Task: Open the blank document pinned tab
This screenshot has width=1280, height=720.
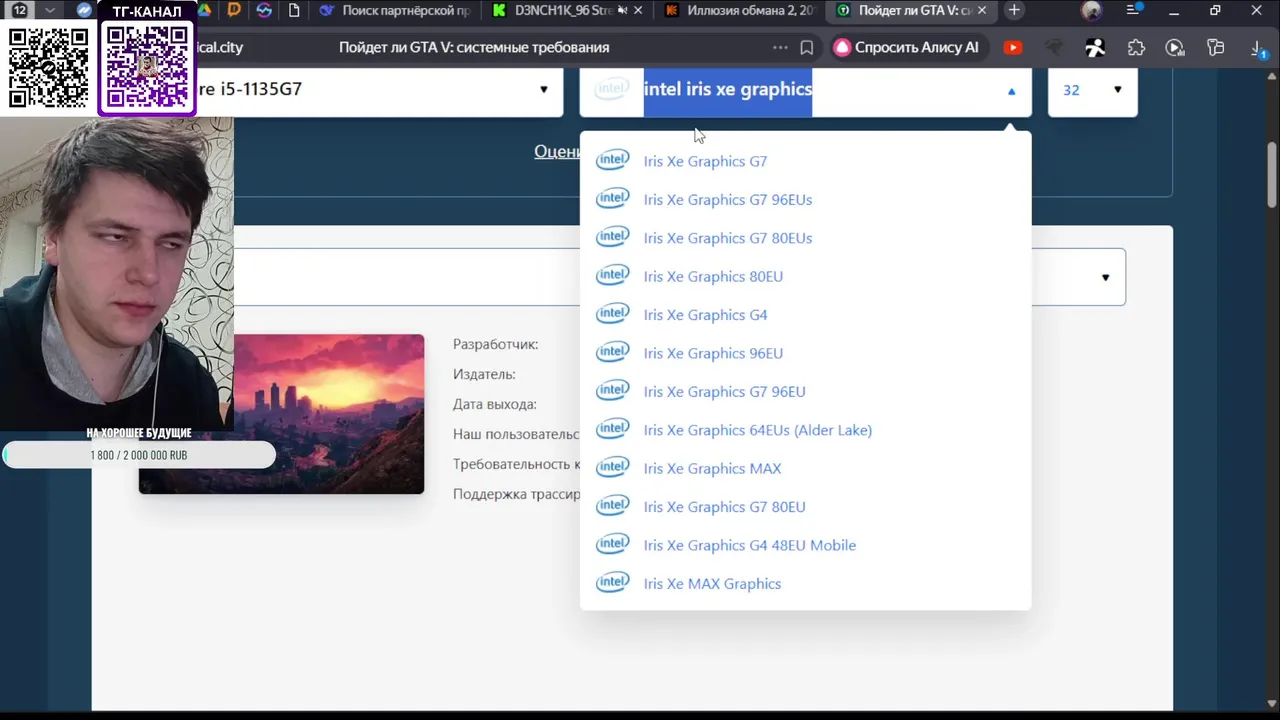Action: tap(294, 10)
